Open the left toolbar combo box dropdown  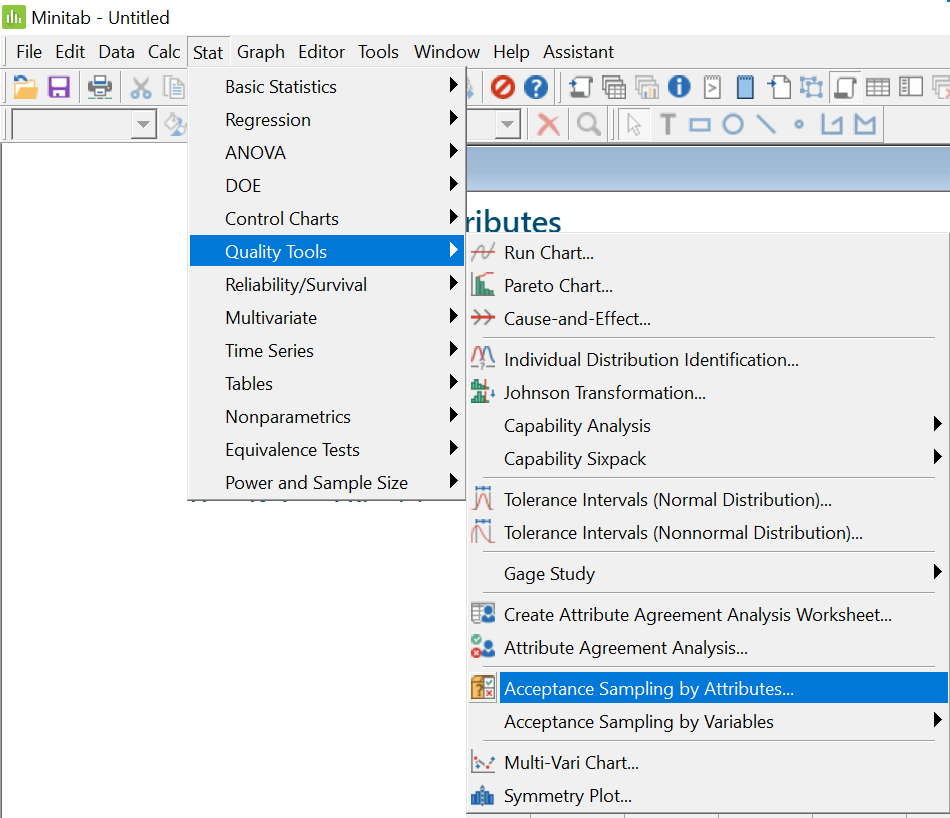pyautogui.click(x=144, y=125)
